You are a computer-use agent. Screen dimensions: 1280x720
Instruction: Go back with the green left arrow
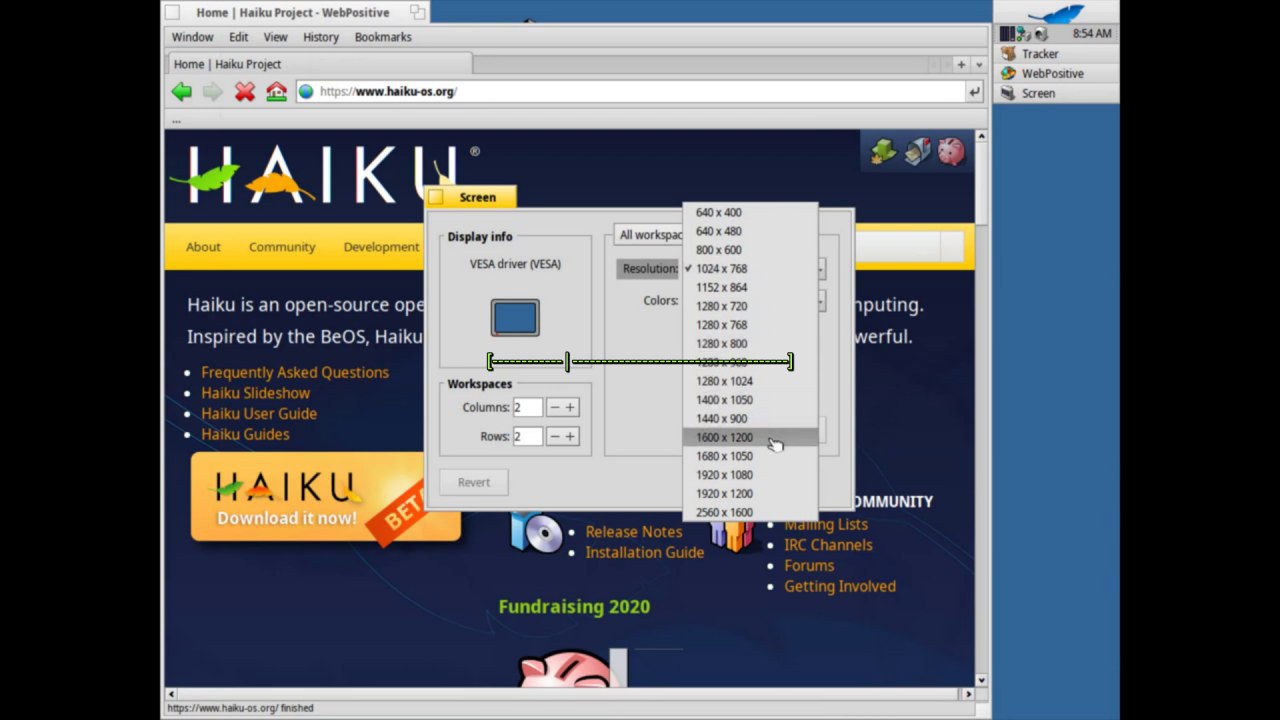(181, 92)
